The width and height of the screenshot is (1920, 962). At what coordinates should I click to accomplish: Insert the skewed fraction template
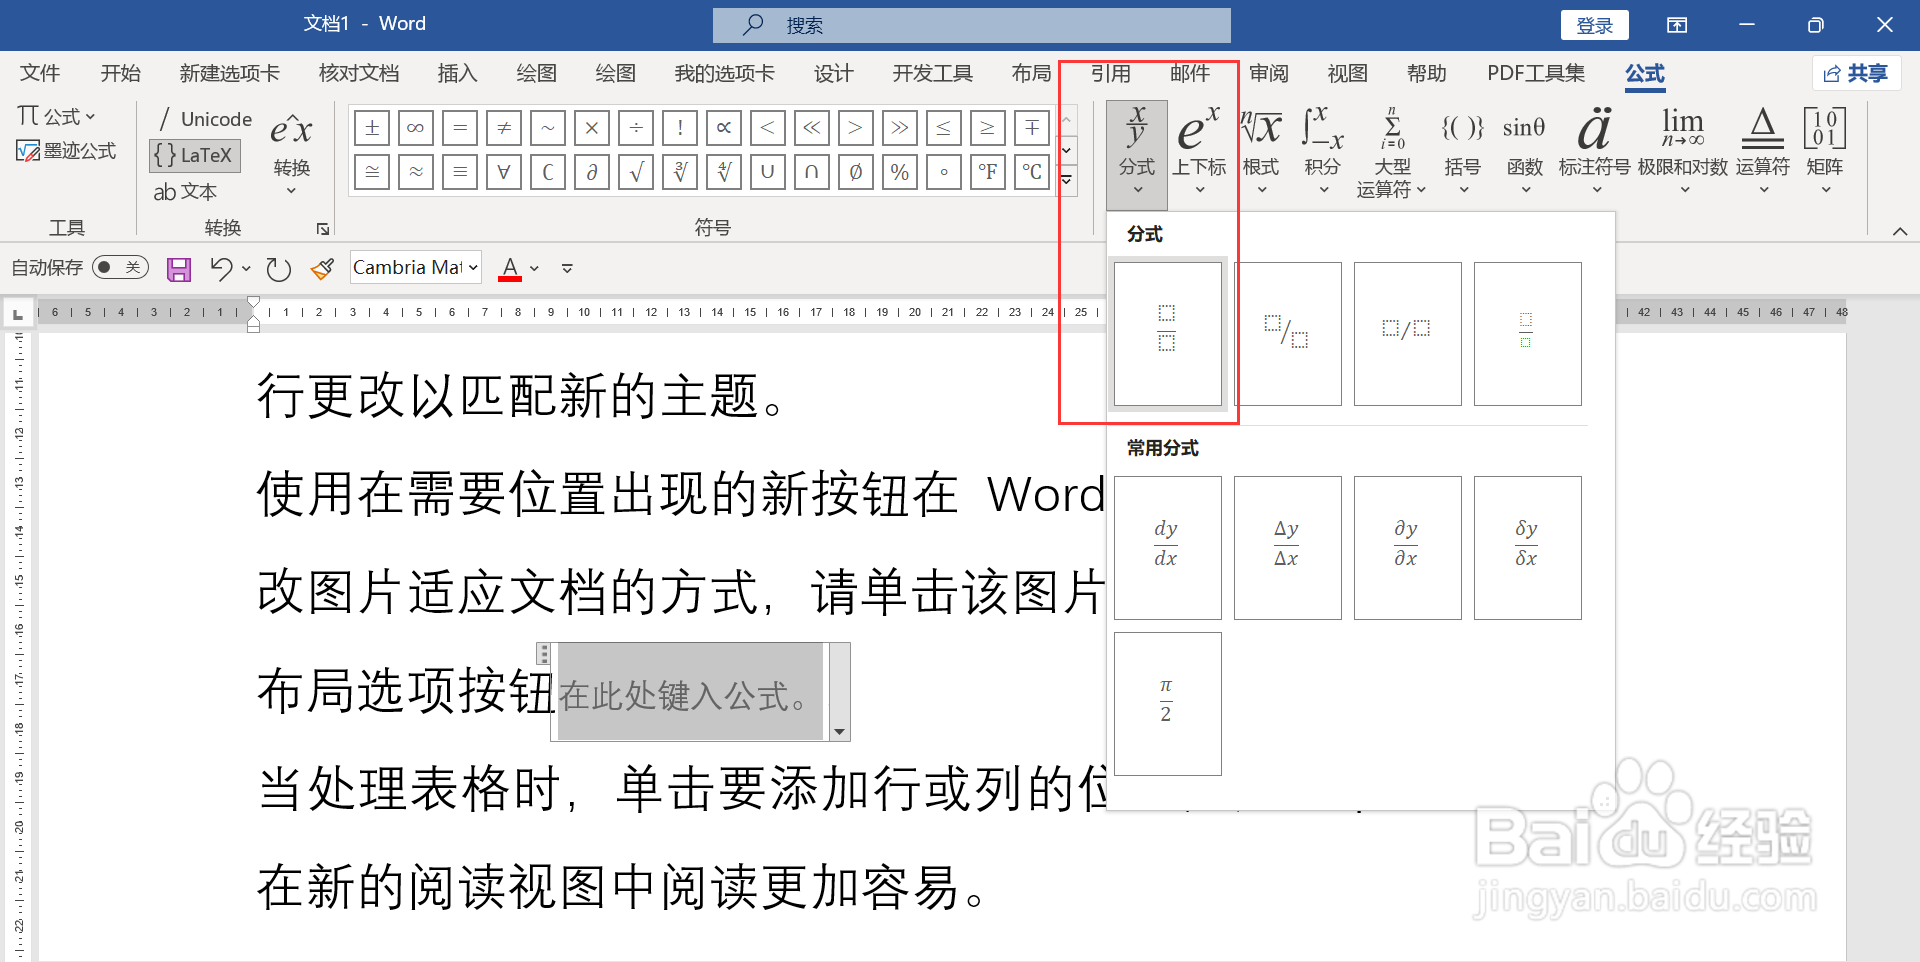(x=1287, y=333)
